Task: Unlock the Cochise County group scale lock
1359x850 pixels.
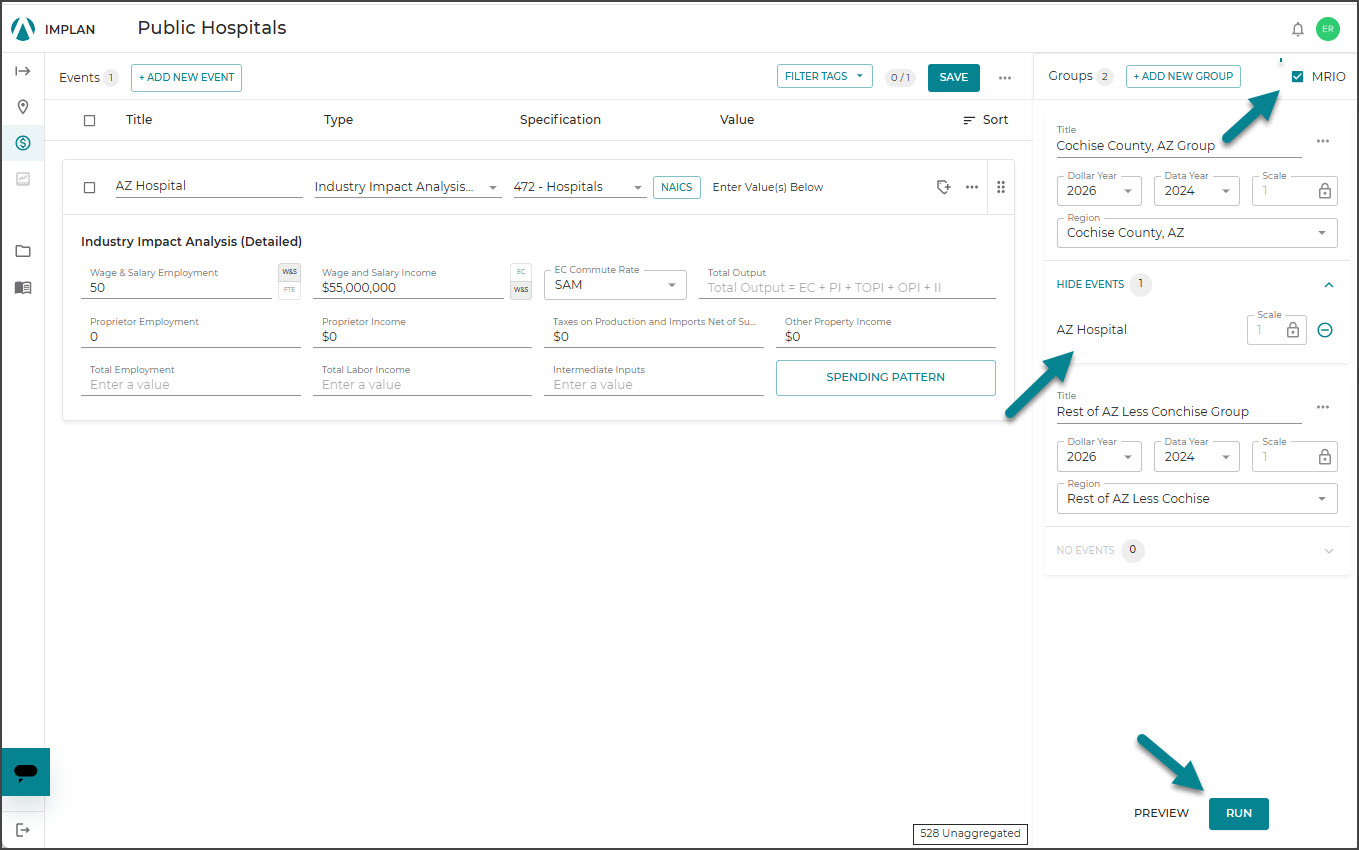Action: (x=1325, y=190)
